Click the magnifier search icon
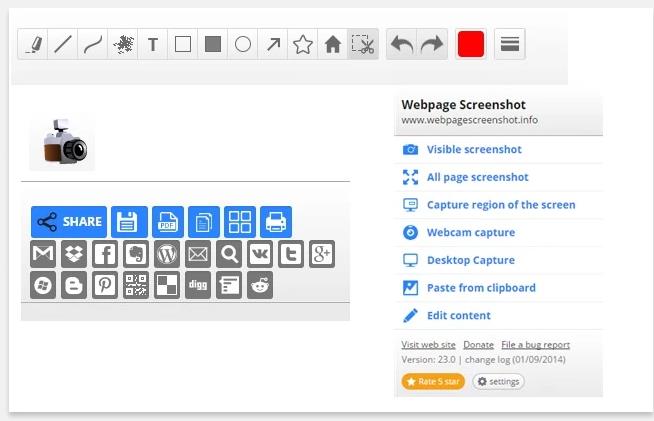 pyautogui.click(x=229, y=254)
